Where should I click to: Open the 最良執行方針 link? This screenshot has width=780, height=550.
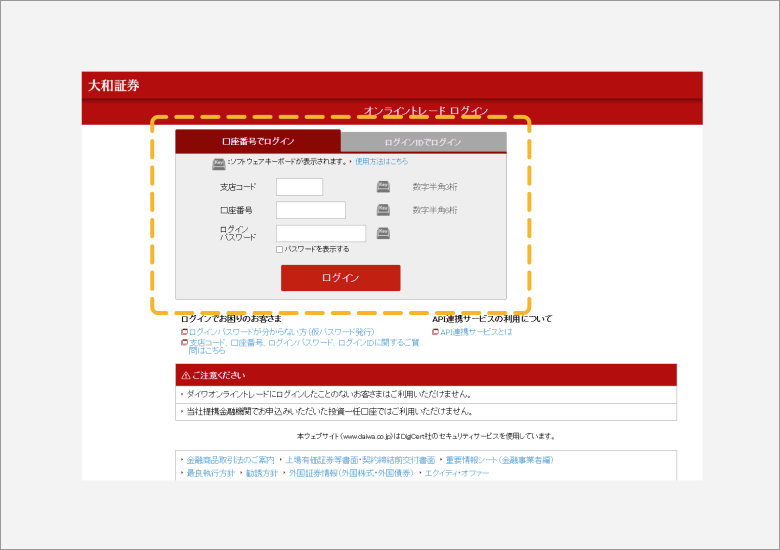coord(210,473)
